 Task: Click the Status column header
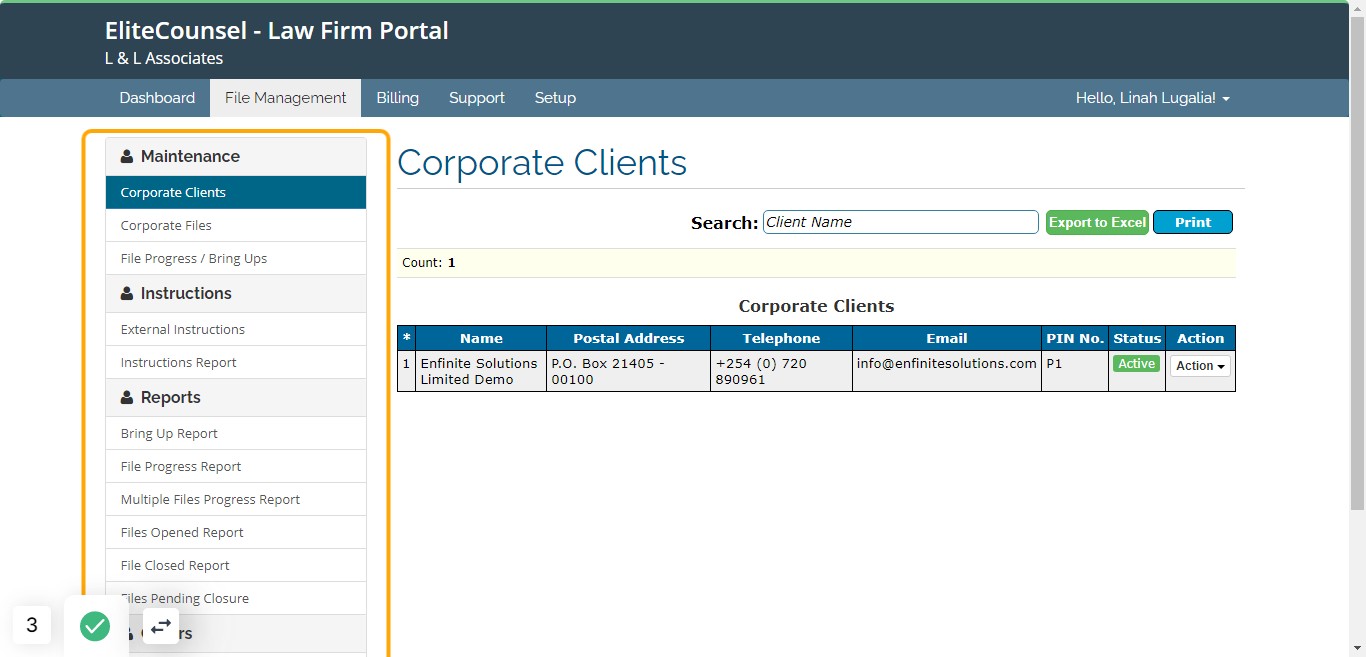pos(1137,338)
